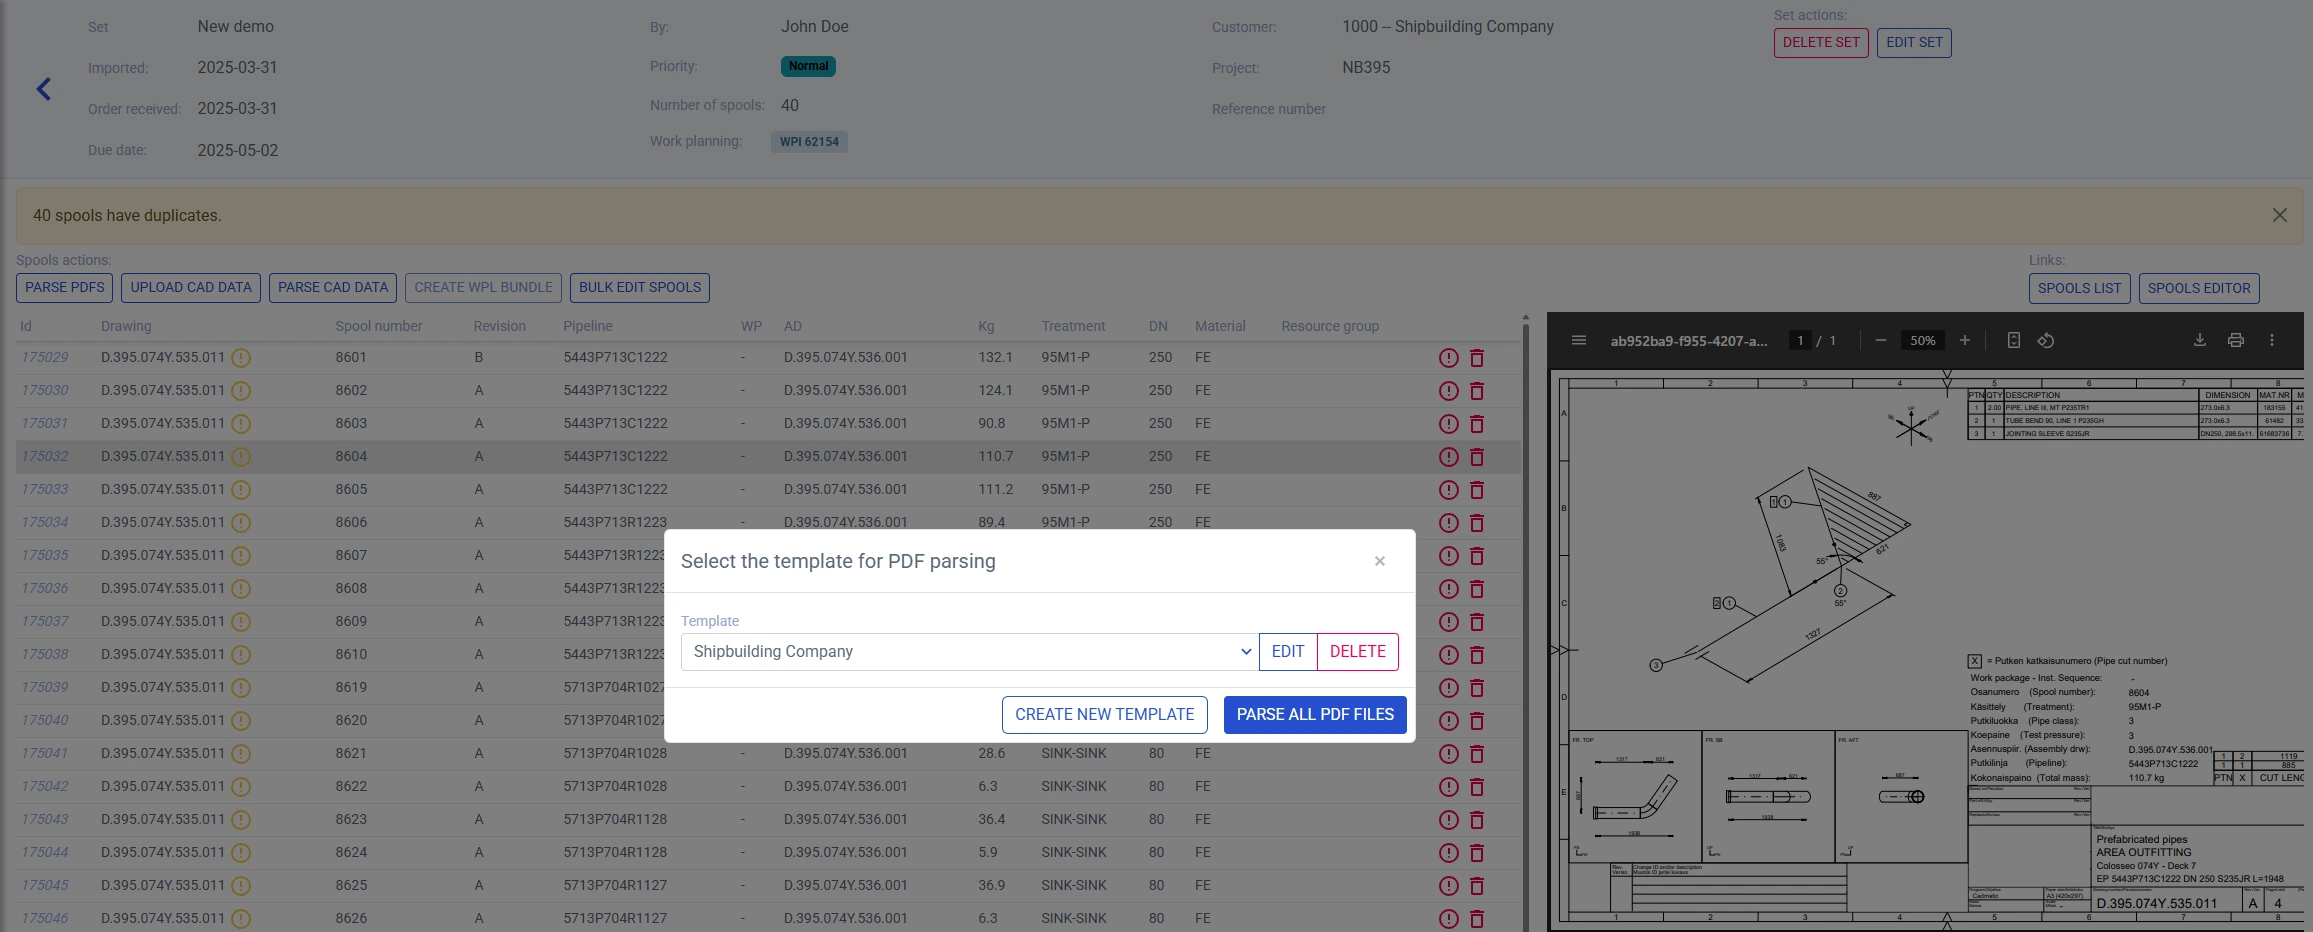Click the PDF page number input field
The height and width of the screenshot is (932, 2313).
tap(1799, 340)
